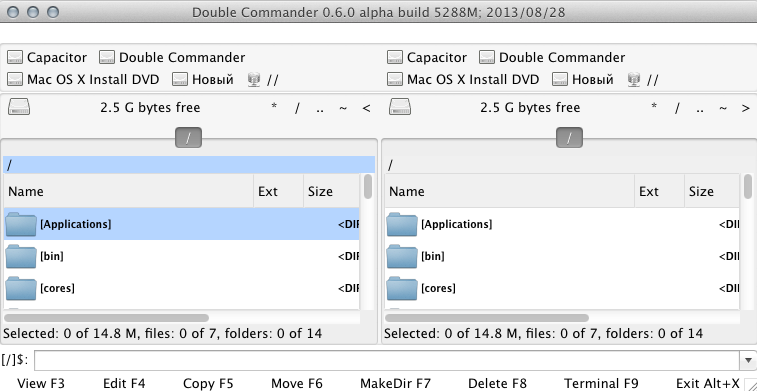Select the right panel / tab
Screen dimensions: 757x391
[x=569, y=138]
